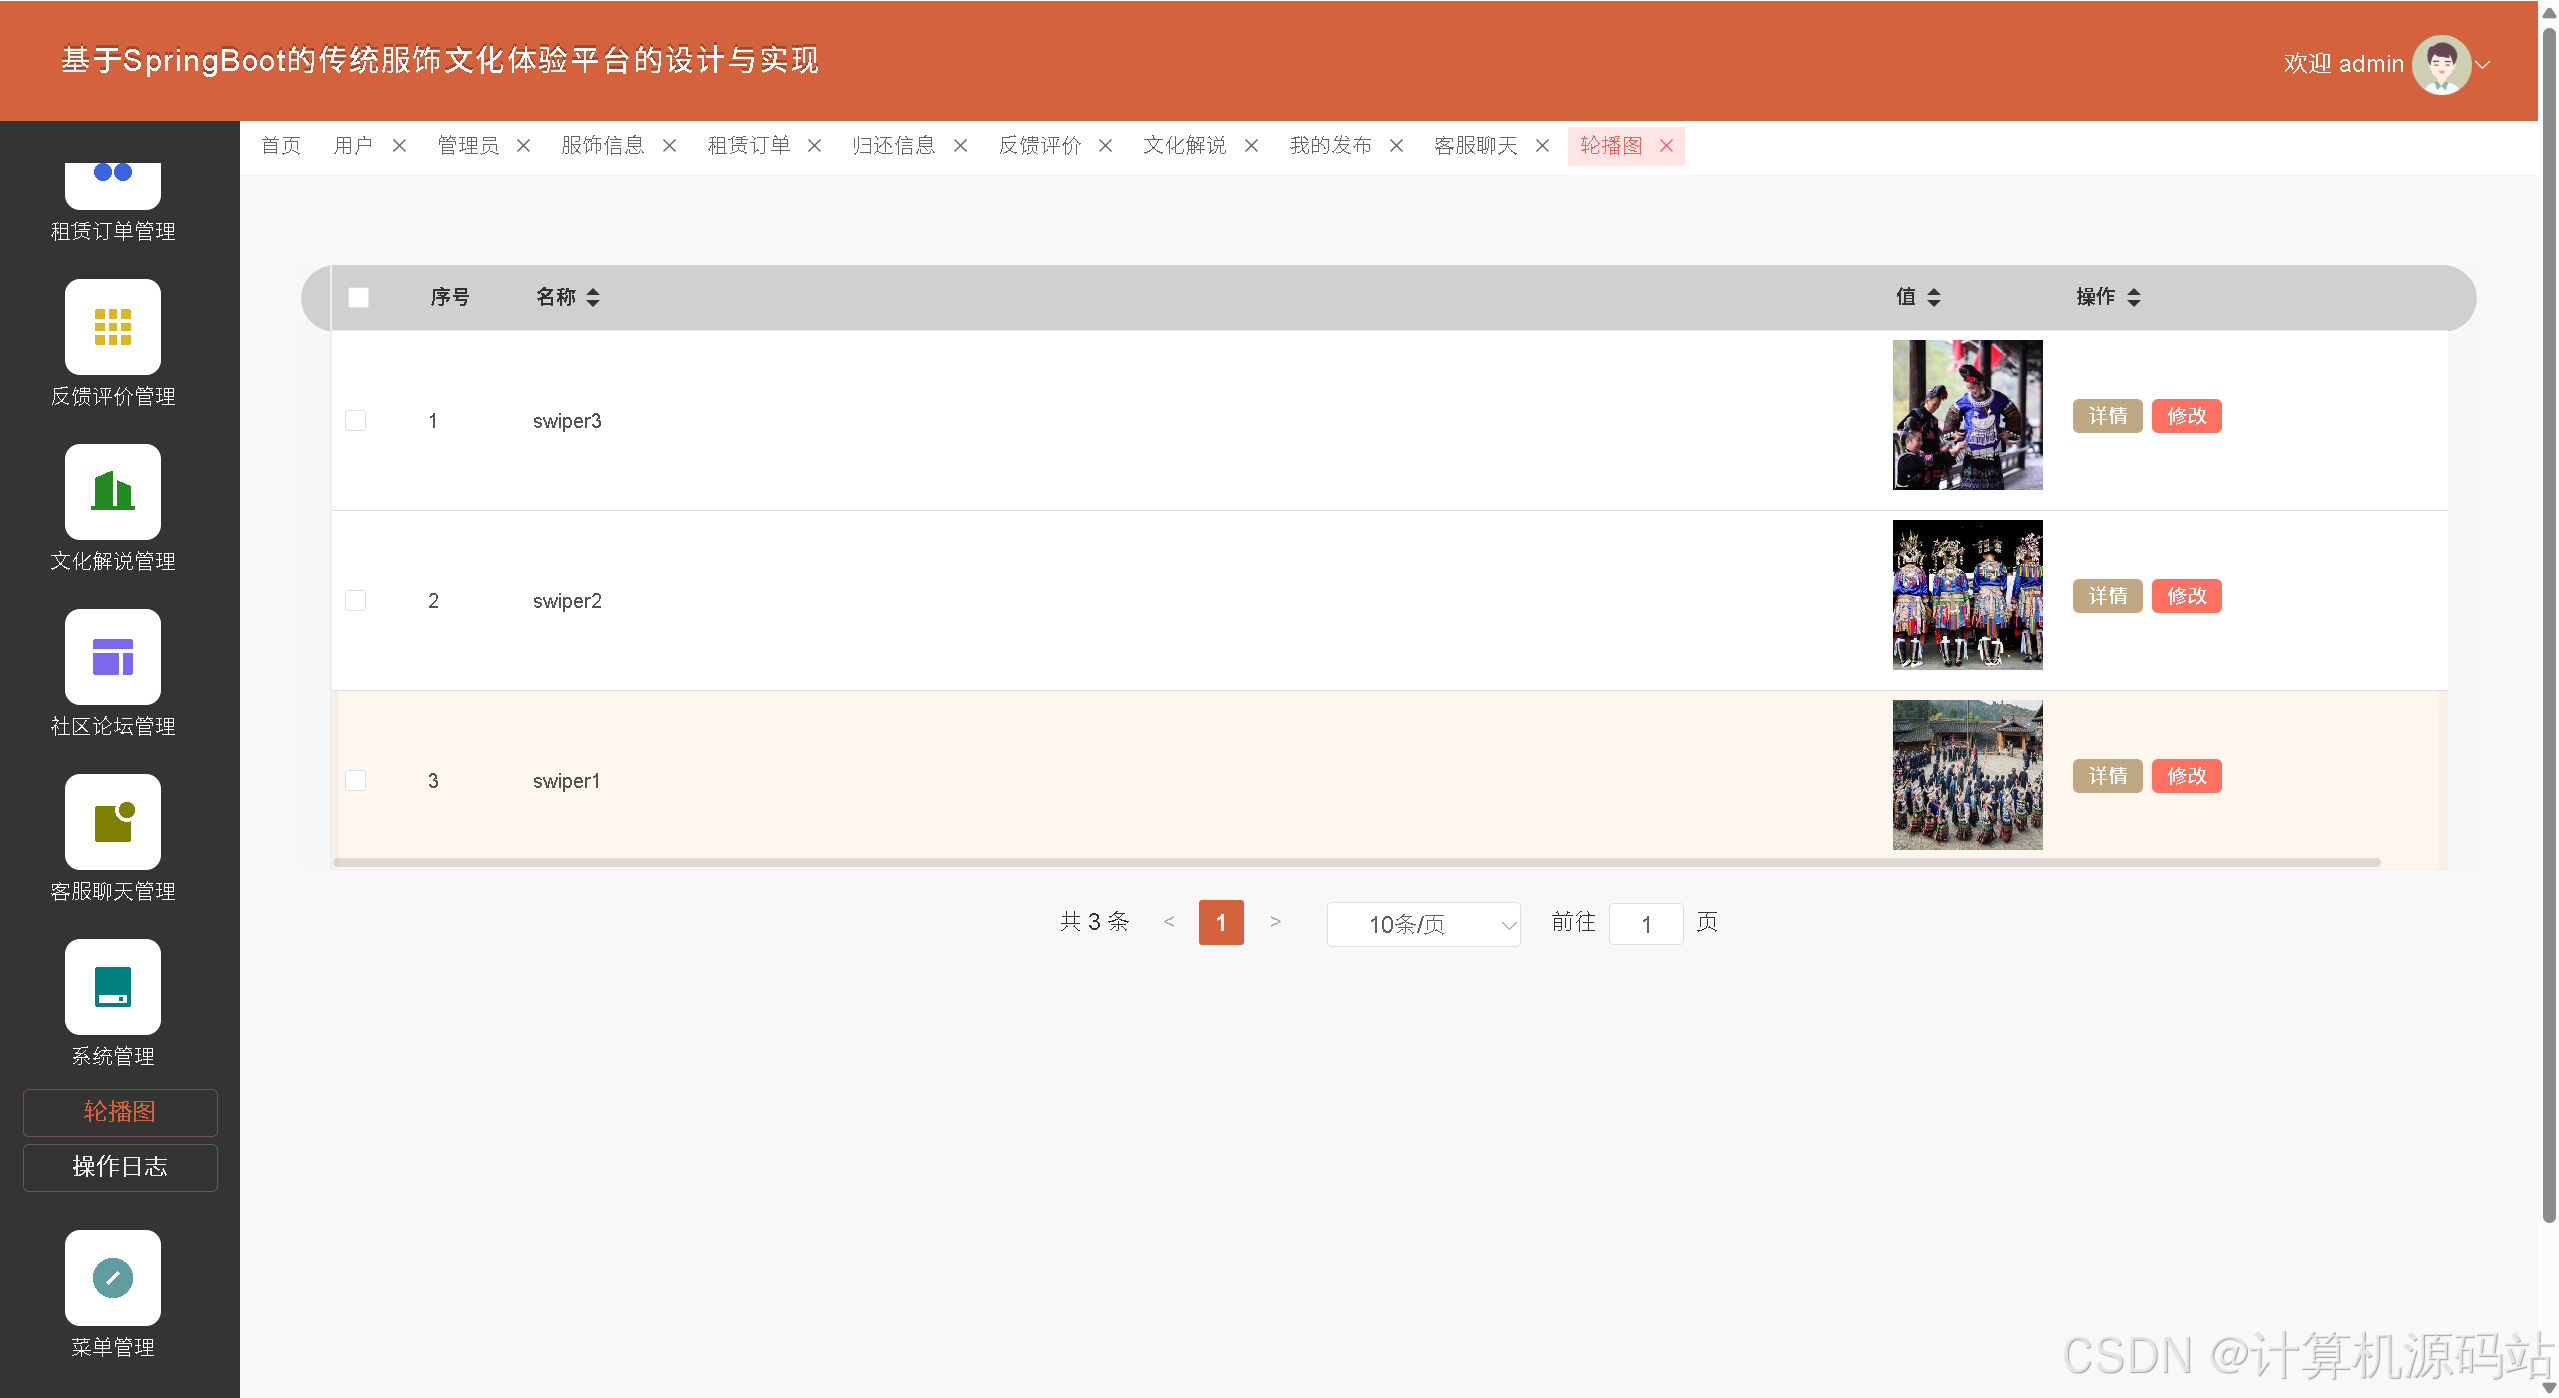The width and height of the screenshot is (2559, 1398).
Task: Click the horizontal scrollbar under the table
Action: click(1355, 862)
